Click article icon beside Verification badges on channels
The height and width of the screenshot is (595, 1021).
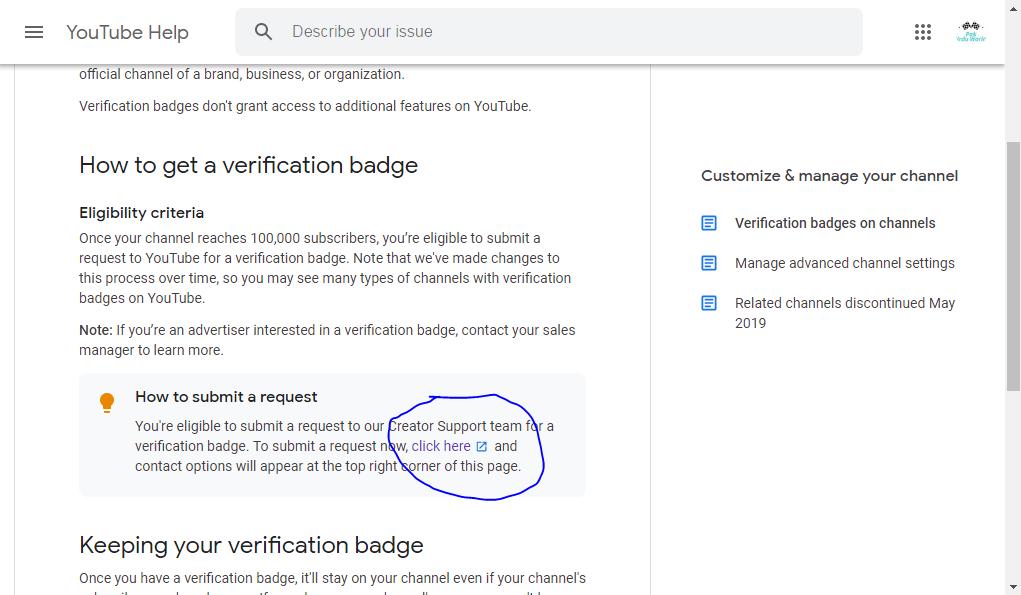[709, 223]
